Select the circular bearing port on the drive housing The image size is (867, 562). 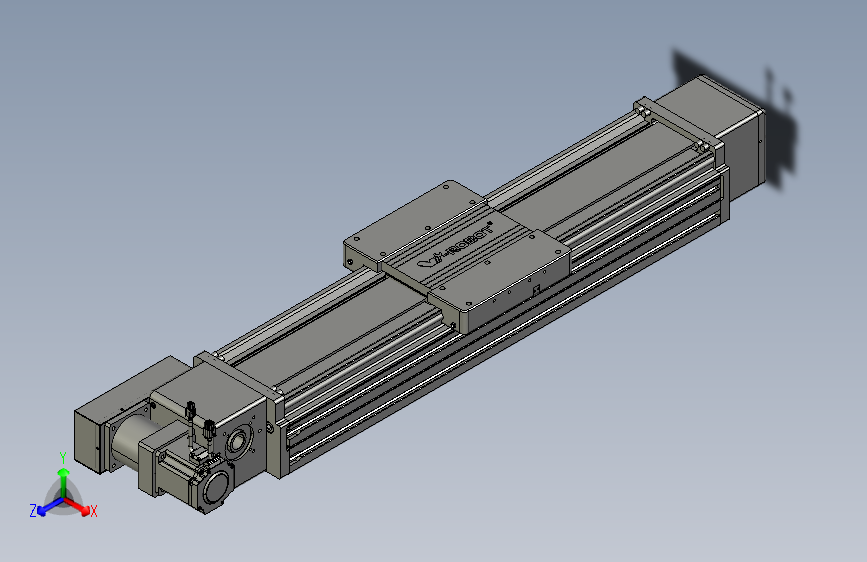[238, 442]
